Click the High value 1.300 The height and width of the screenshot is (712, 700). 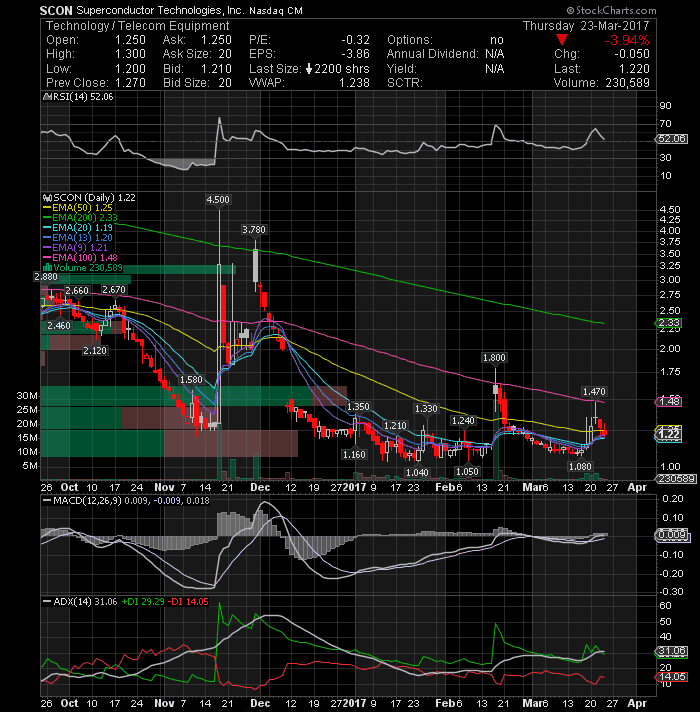coord(130,54)
